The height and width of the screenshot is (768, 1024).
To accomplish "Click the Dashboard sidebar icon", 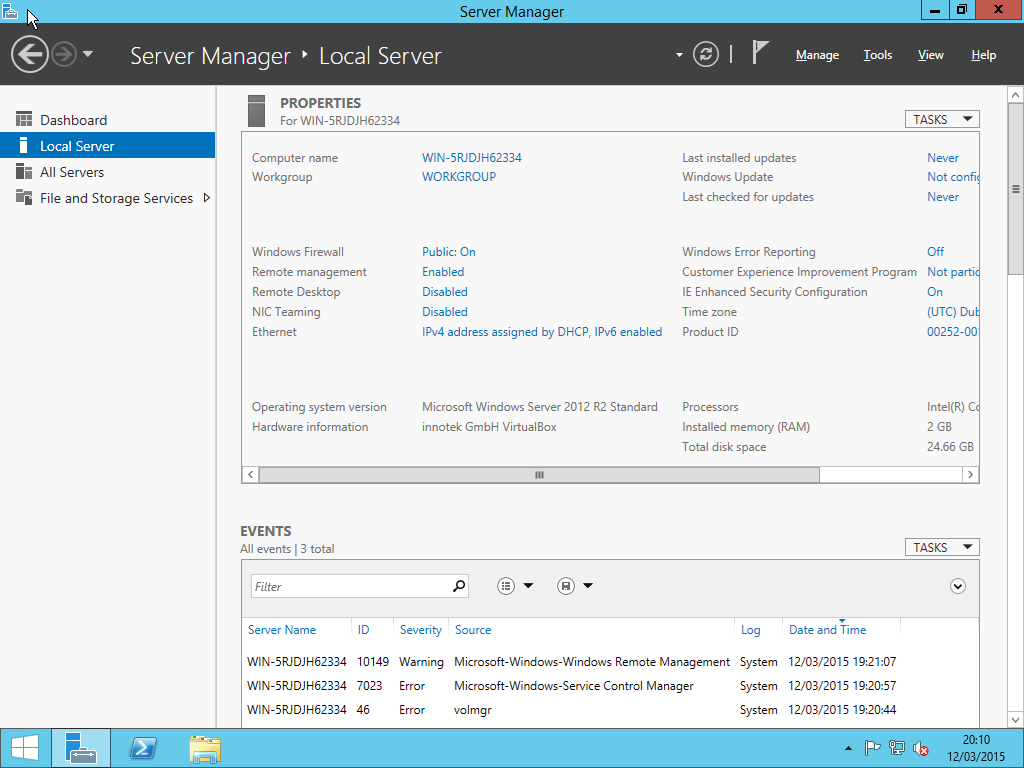I will (24, 119).
